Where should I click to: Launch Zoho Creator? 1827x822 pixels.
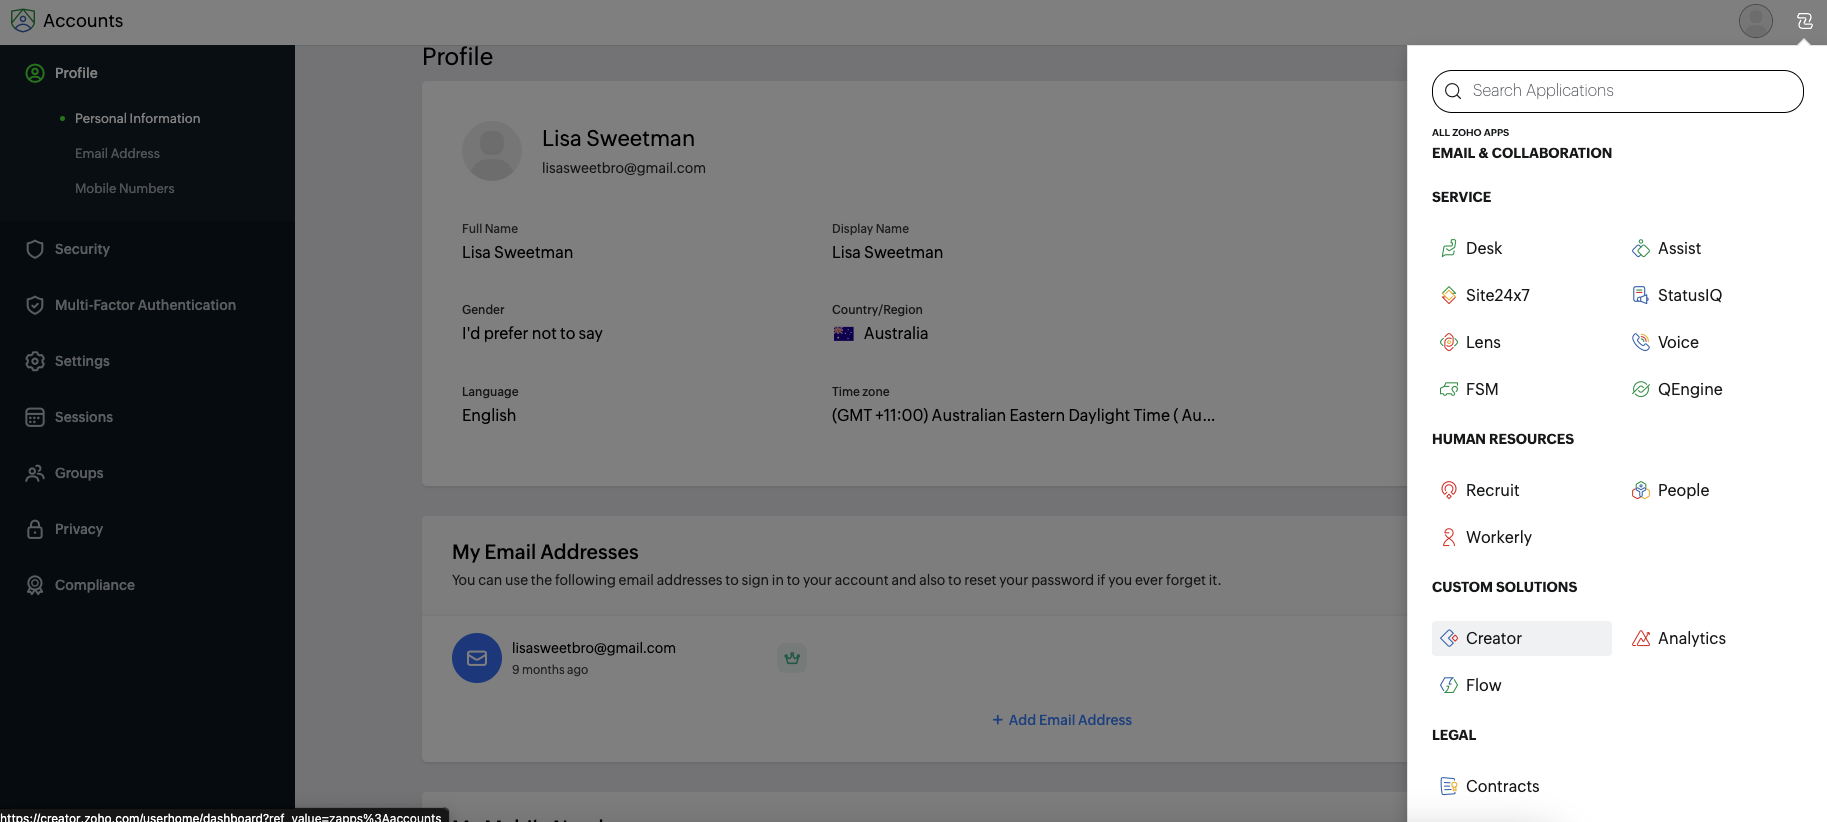1521,638
